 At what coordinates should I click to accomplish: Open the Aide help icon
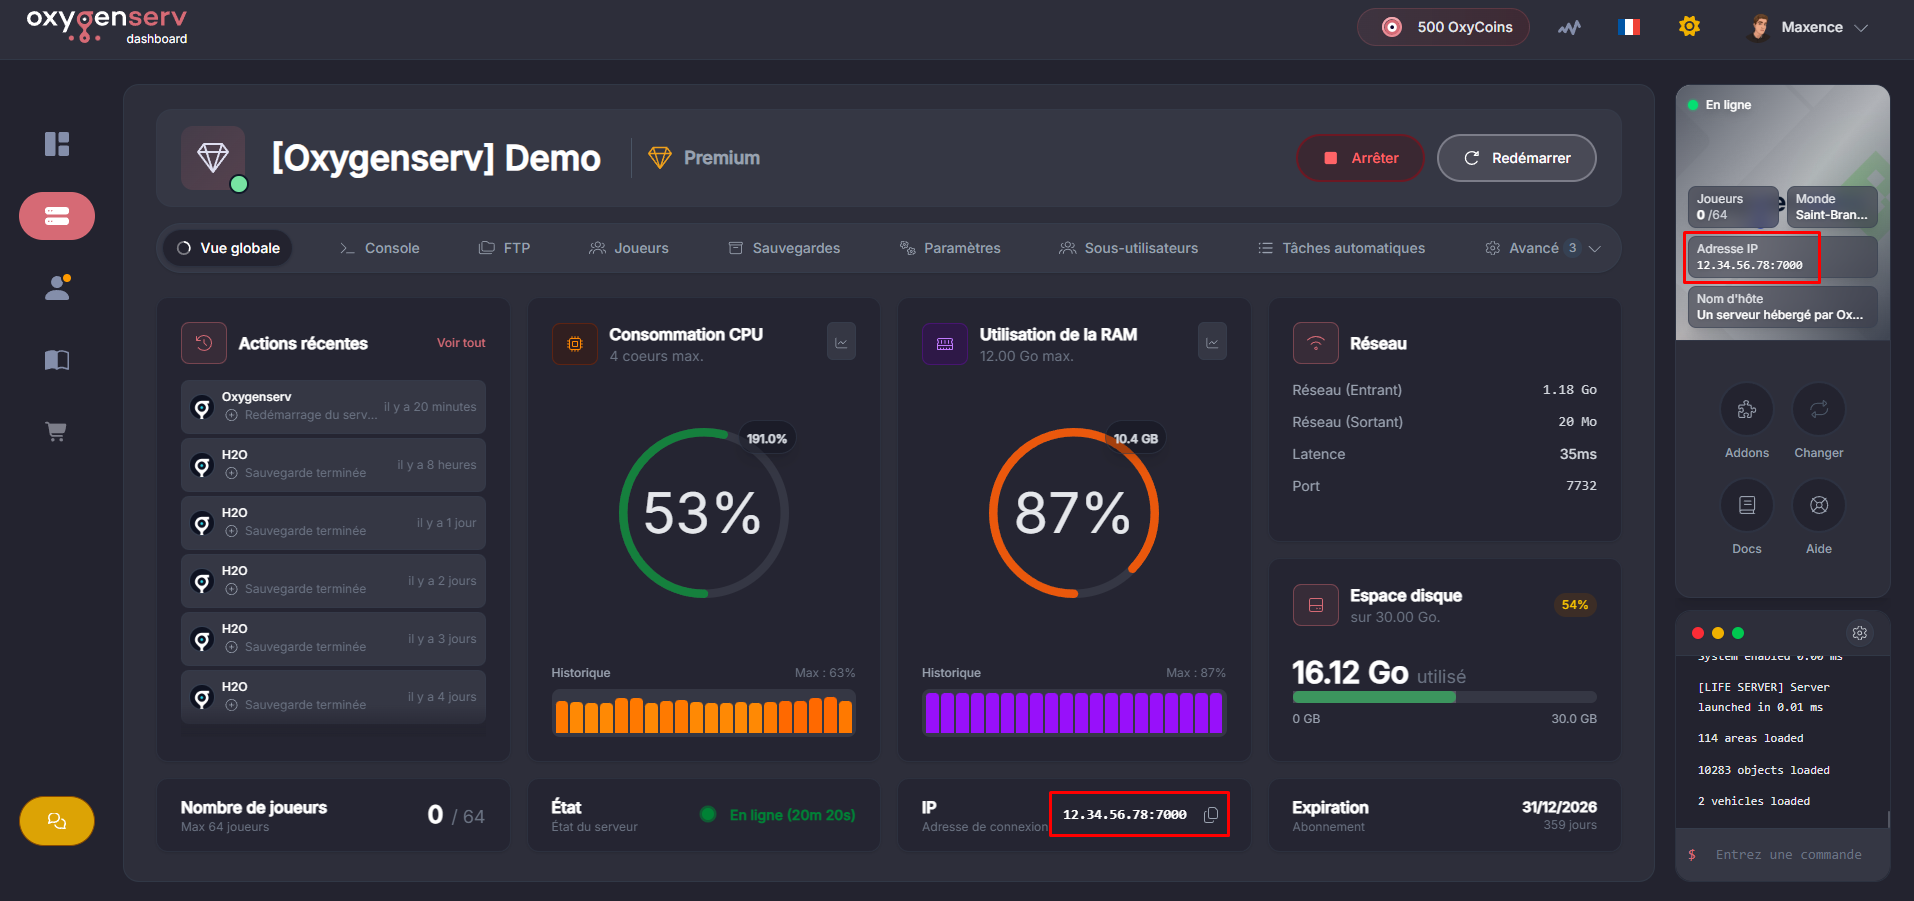(x=1818, y=505)
